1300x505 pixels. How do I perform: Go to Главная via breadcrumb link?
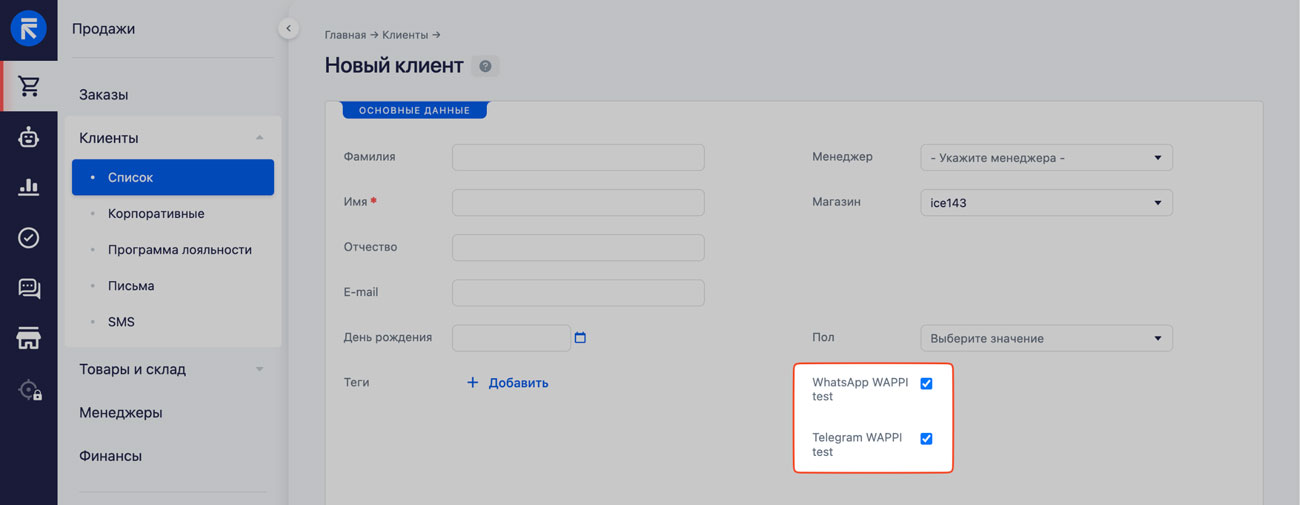tap(345, 35)
